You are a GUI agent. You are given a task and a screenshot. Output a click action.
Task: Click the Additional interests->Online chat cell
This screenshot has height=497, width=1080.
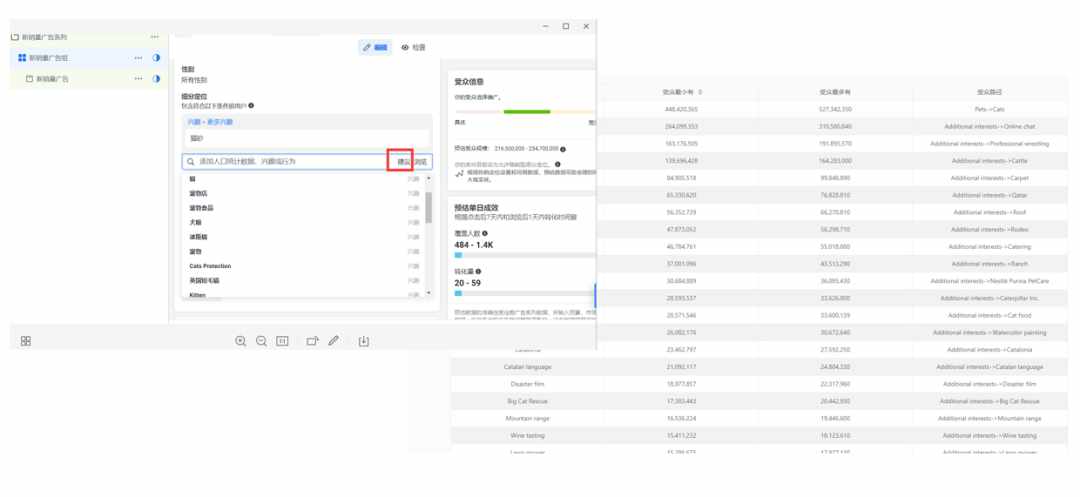989,127
